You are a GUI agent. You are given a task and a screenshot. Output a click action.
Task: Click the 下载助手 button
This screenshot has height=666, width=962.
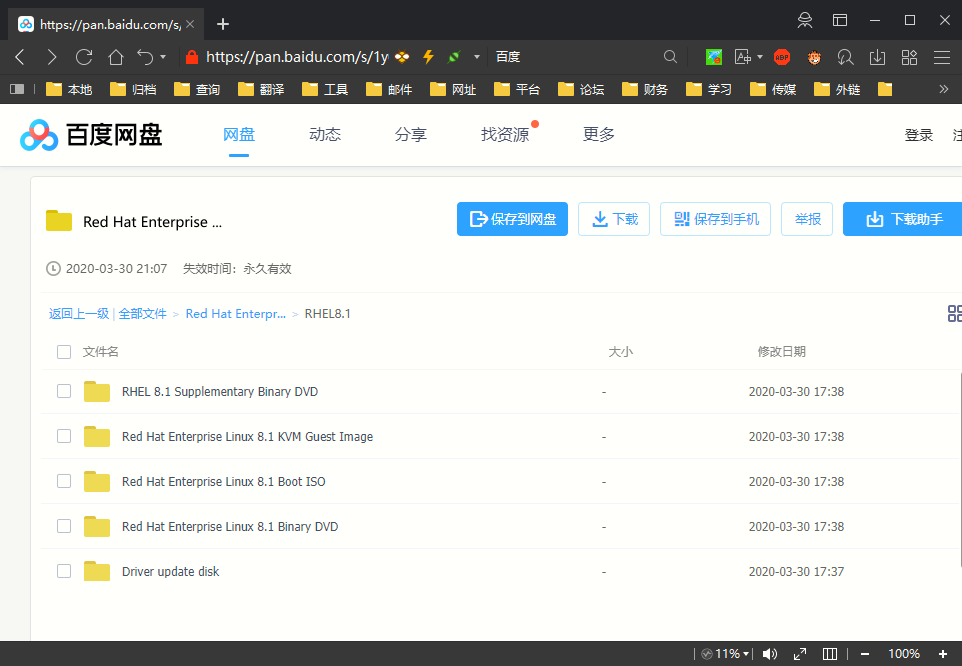click(x=902, y=219)
